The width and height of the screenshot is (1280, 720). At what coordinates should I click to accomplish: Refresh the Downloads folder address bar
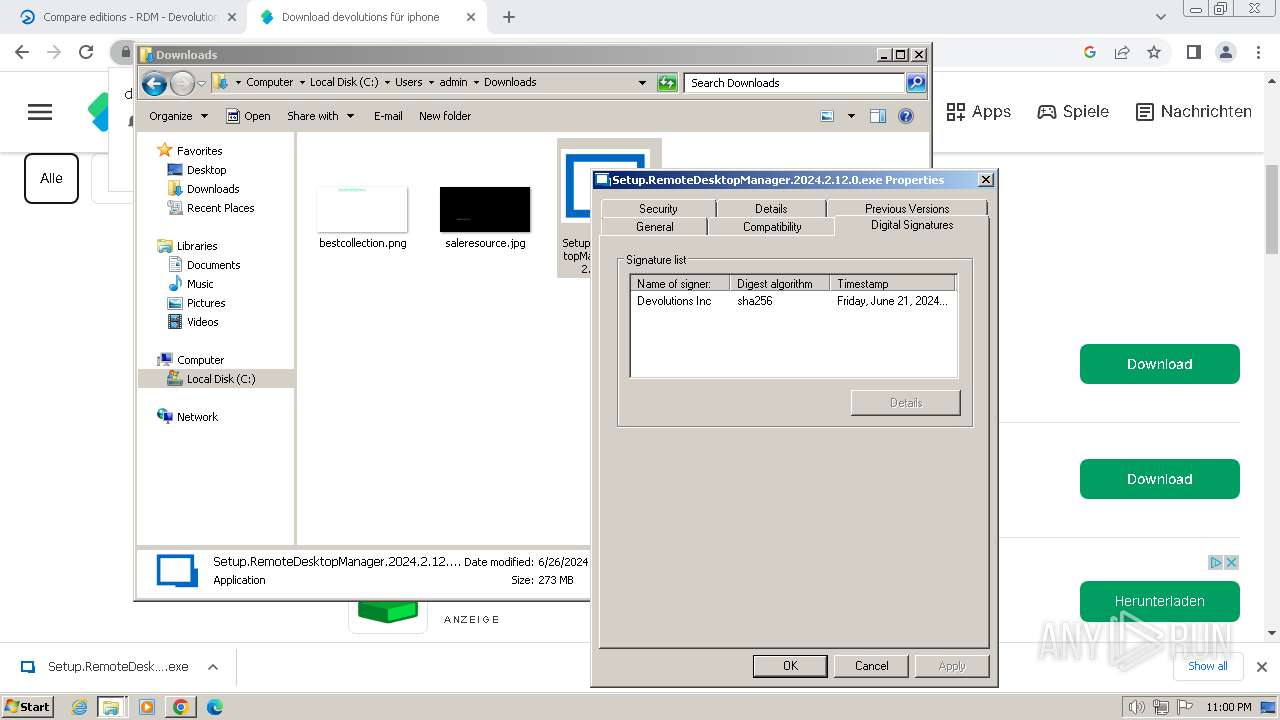(x=667, y=83)
